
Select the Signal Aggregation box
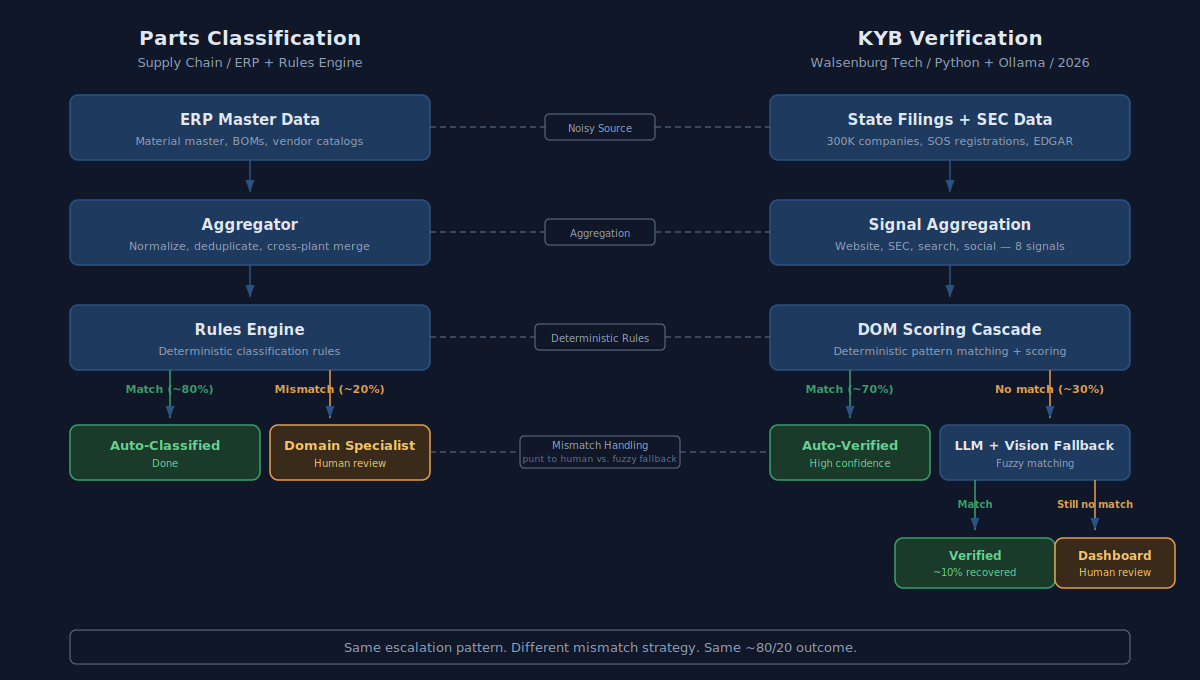[x=949, y=232]
